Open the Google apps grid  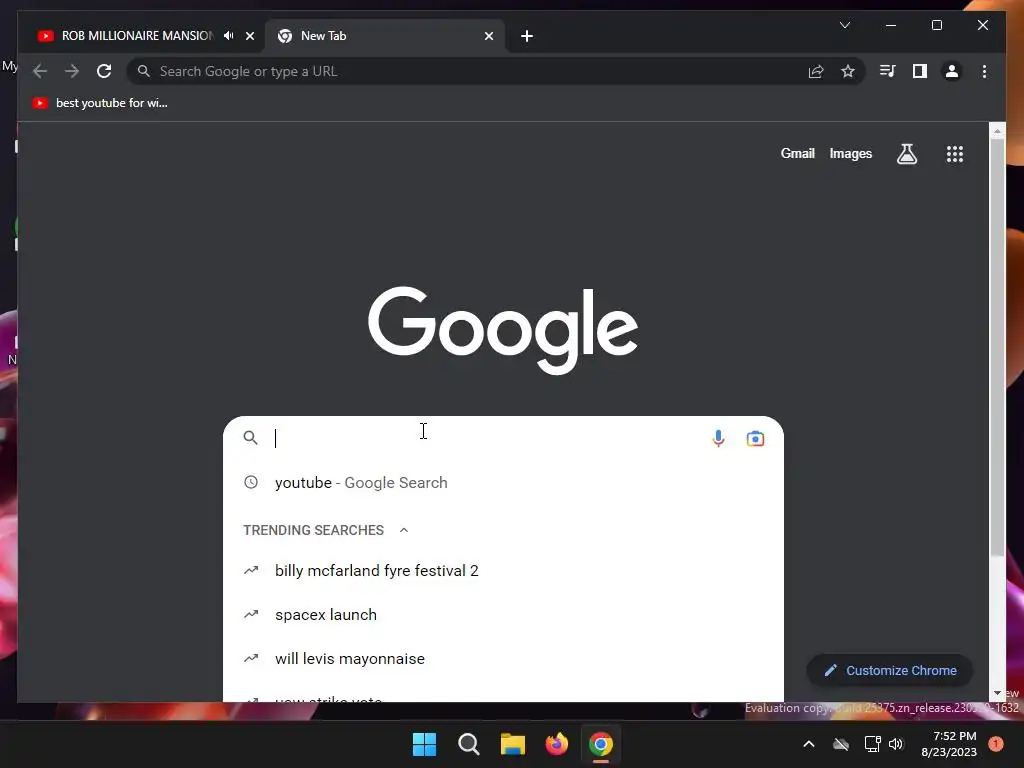(955, 154)
